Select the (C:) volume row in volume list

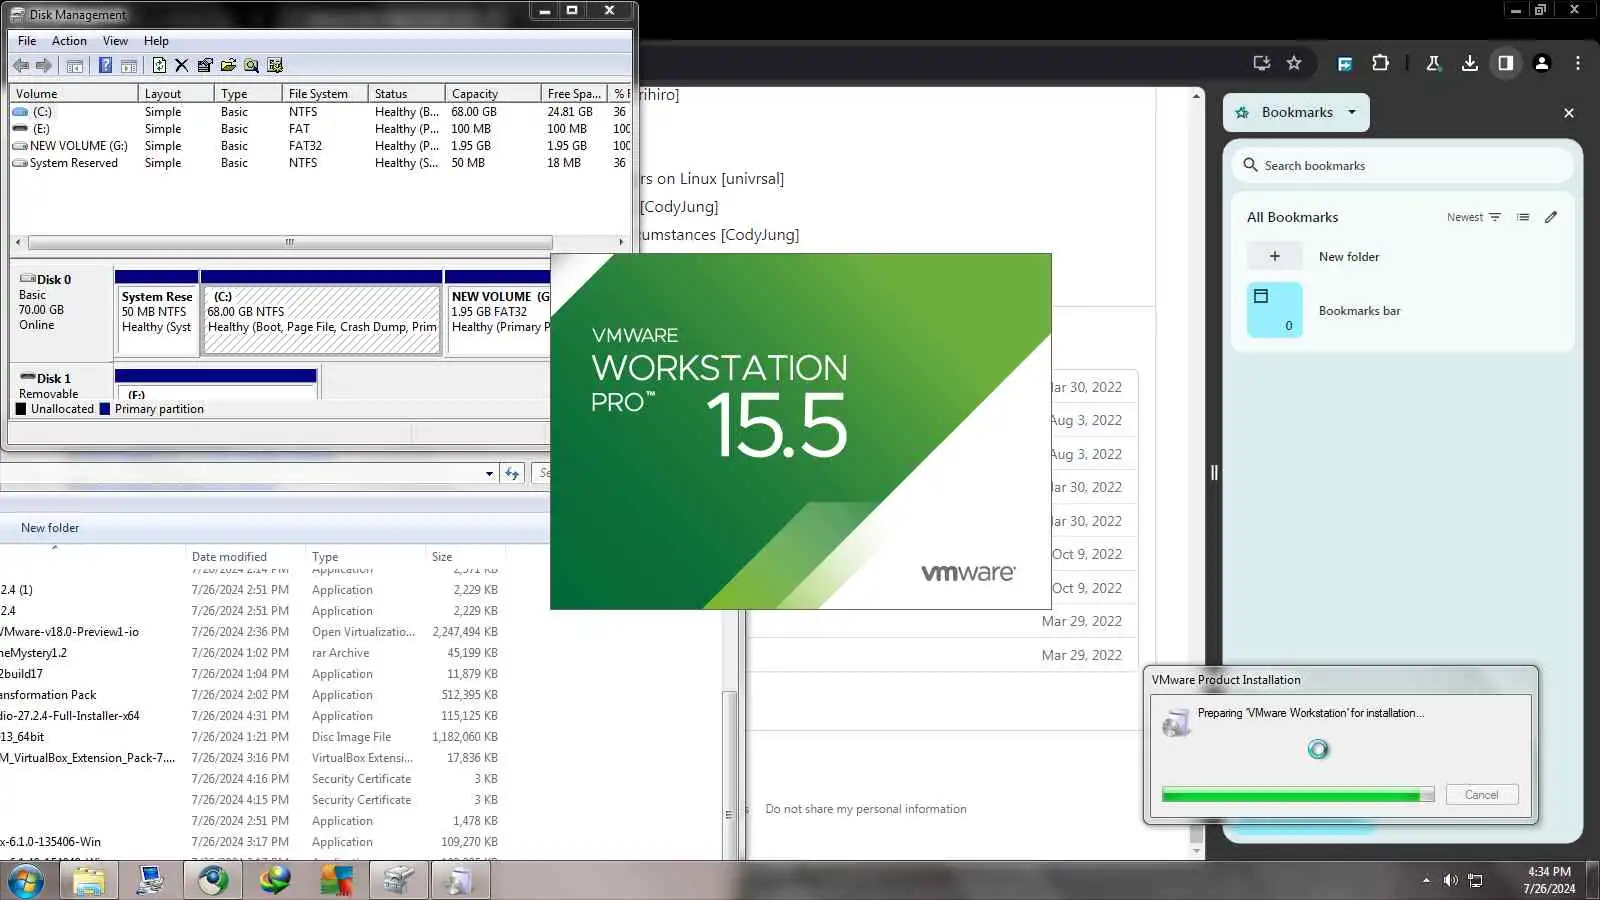coord(320,112)
